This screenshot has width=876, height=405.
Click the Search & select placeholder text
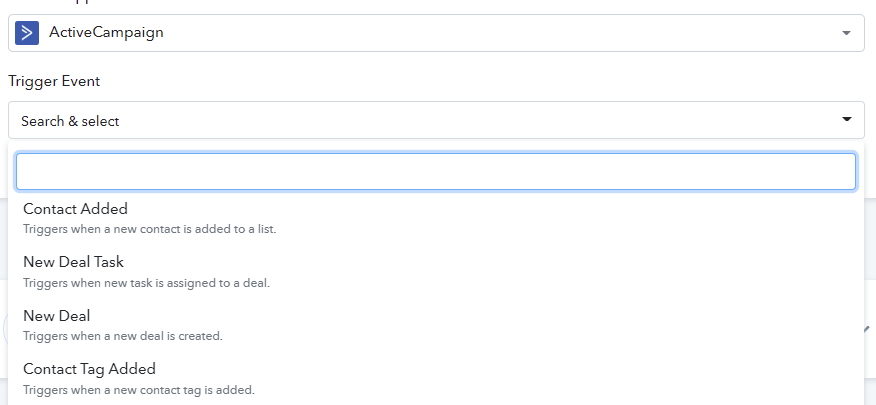(70, 121)
